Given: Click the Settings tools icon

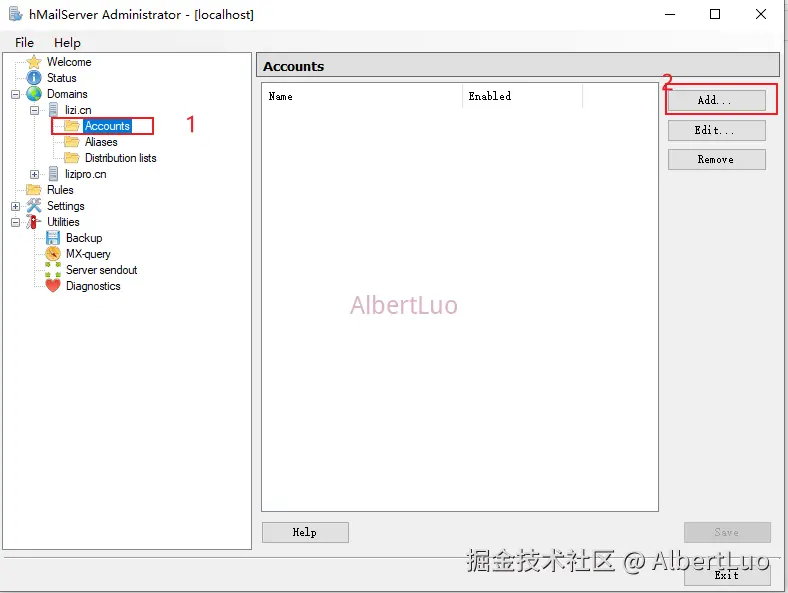Looking at the screenshot, I should pyautogui.click(x=34, y=206).
